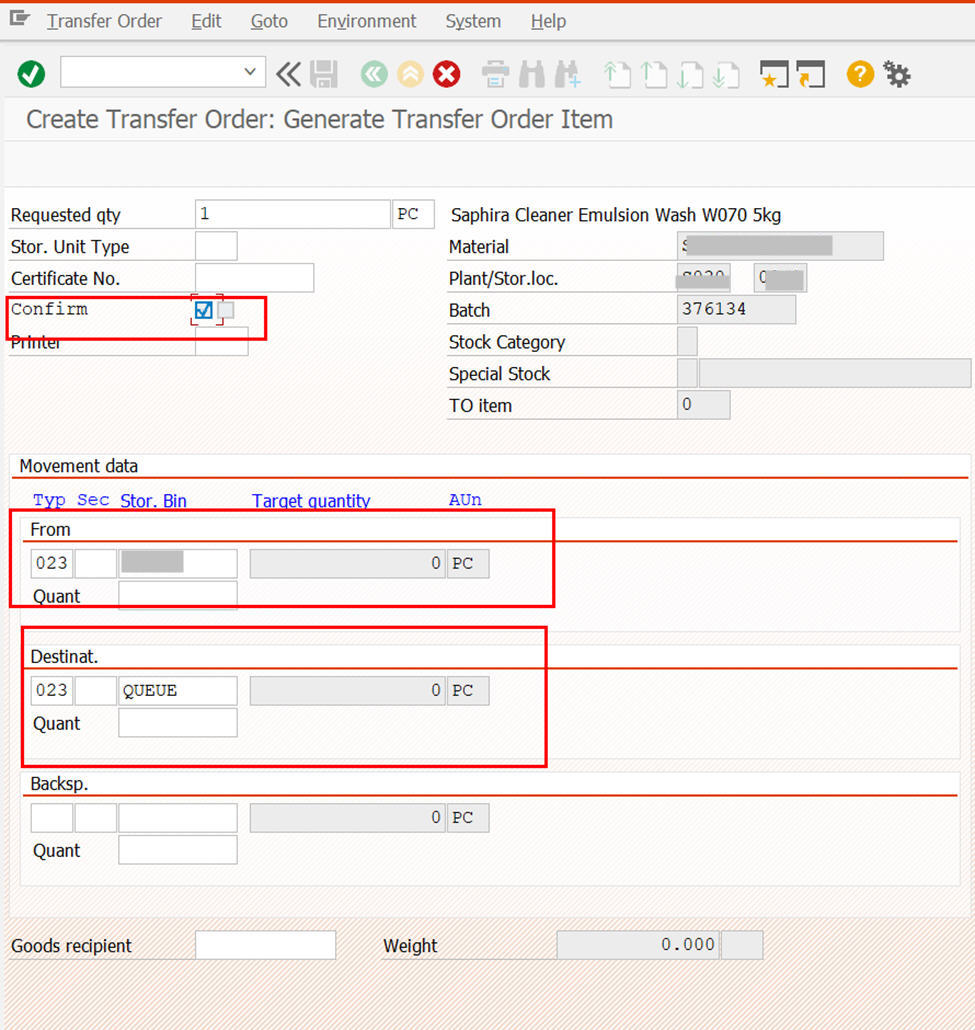The image size is (975, 1030).
Task: Click the Destinat. bin field showing QUEUE
Action: (177, 691)
